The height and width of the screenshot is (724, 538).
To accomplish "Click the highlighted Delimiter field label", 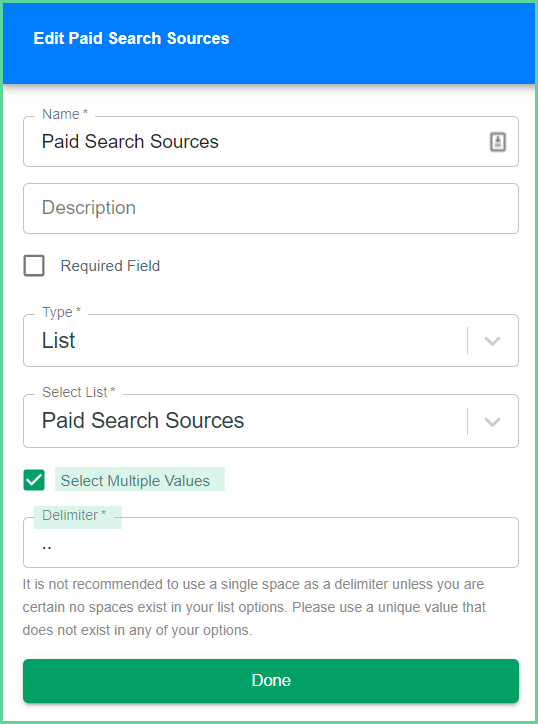I will click(x=74, y=515).
